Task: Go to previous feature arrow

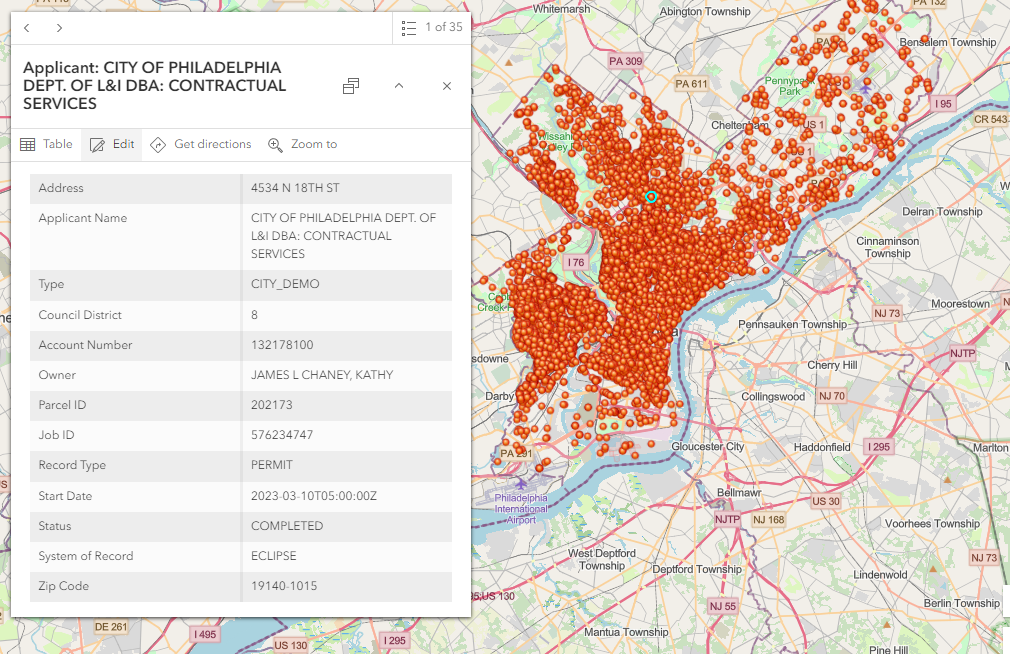Action: click(27, 28)
